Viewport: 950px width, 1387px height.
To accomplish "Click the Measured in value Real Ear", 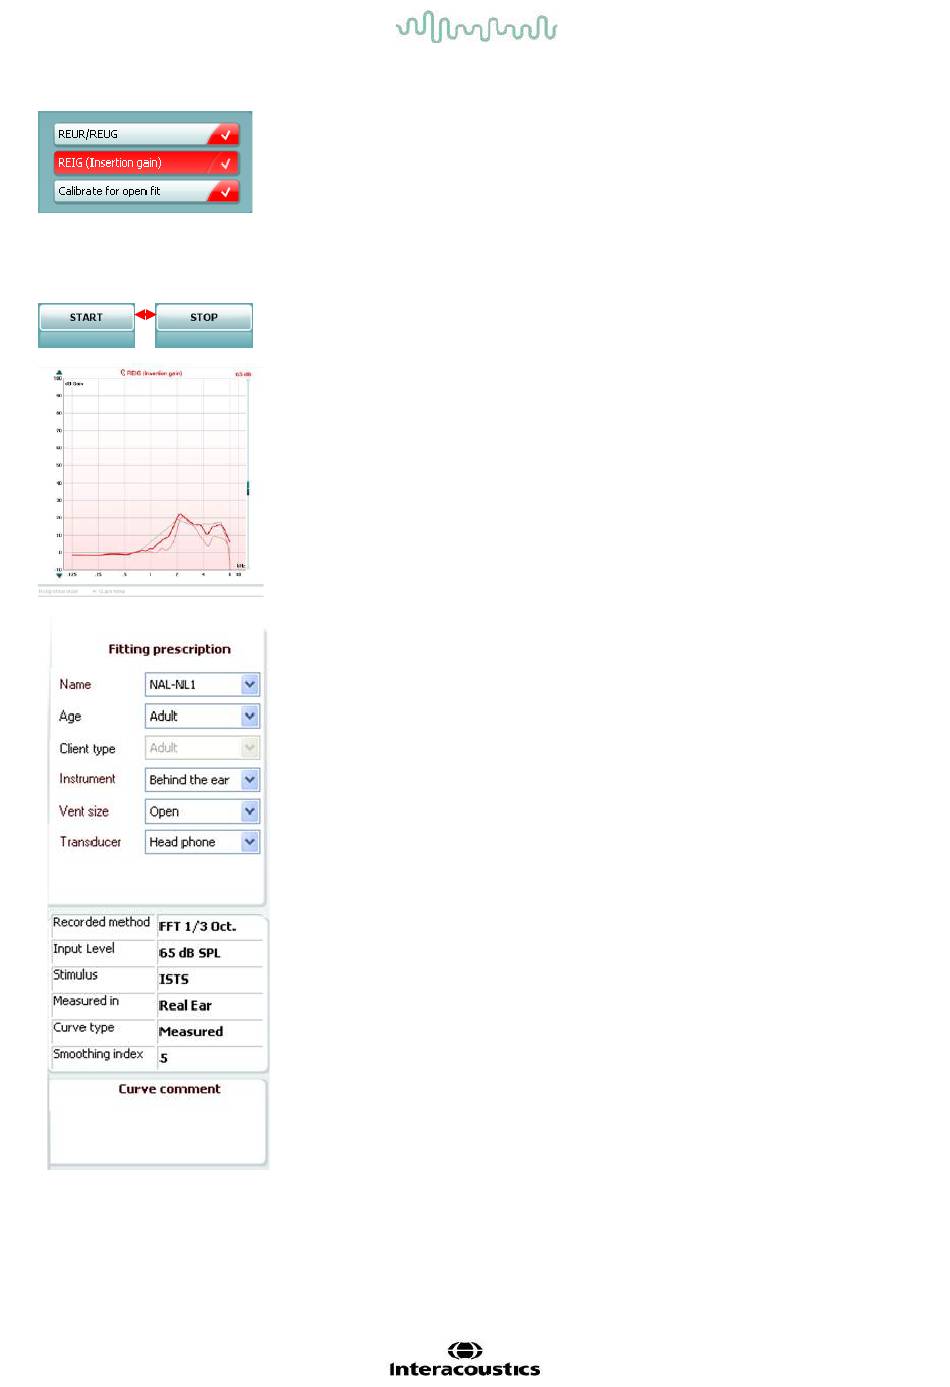I will (185, 1006).
